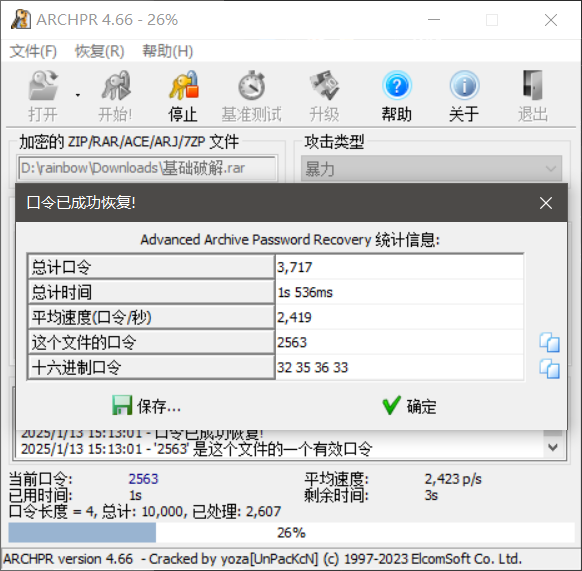Click the 保存... save button
This screenshot has height=571, width=582.
click(x=147, y=406)
